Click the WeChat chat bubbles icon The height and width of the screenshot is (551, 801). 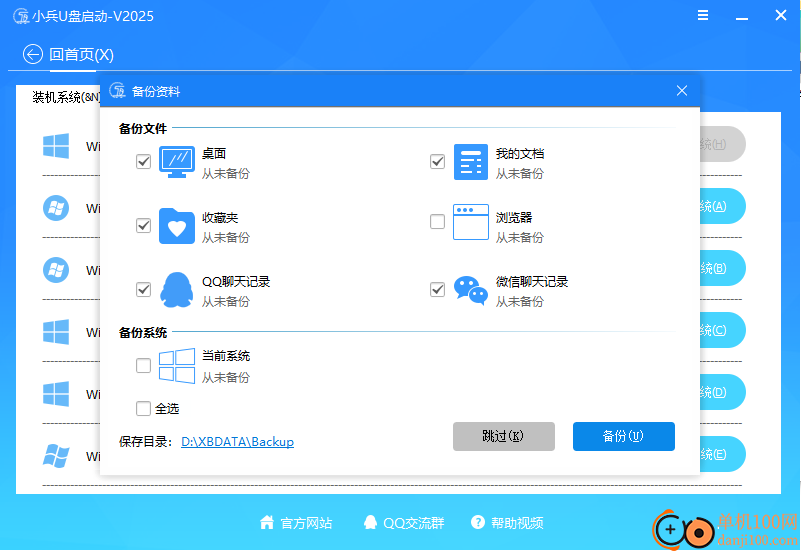tap(470, 290)
